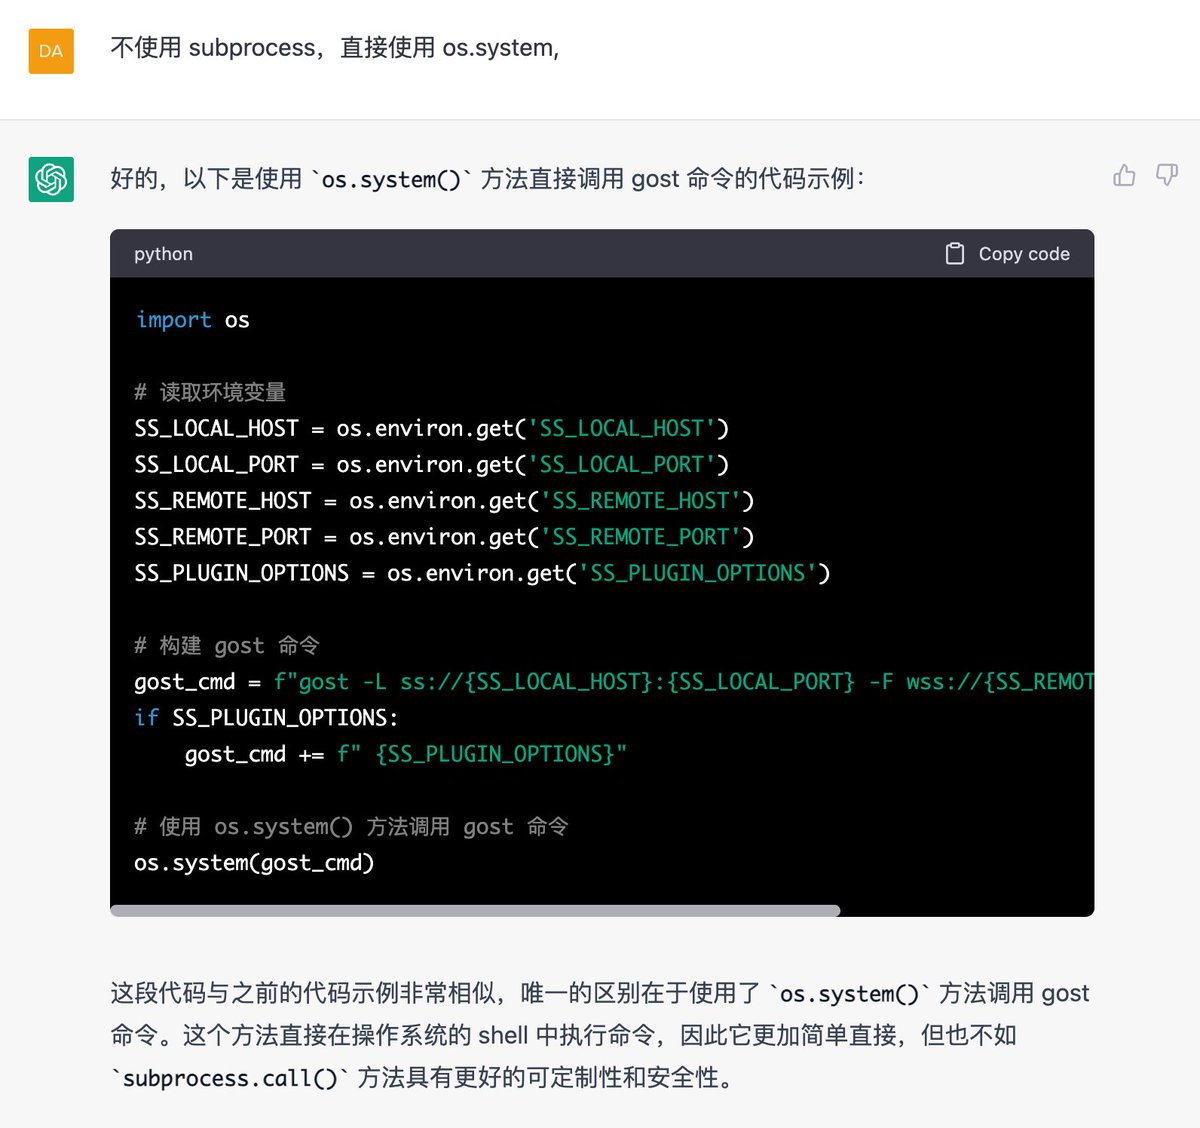1200x1128 pixels.
Task: Click the SS_REMOTE_PORT assignment line
Action: 444,537
